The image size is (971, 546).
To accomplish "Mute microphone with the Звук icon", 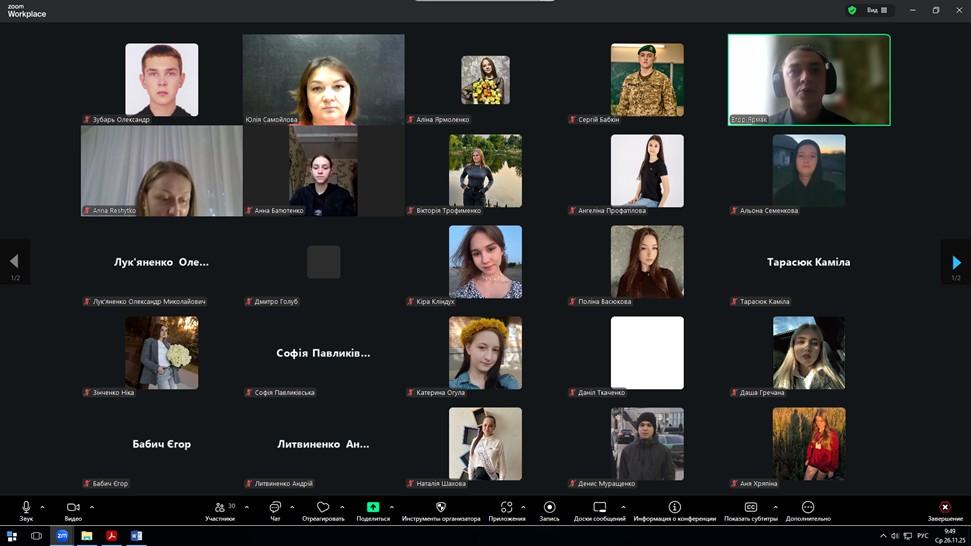I will click(x=26, y=507).
